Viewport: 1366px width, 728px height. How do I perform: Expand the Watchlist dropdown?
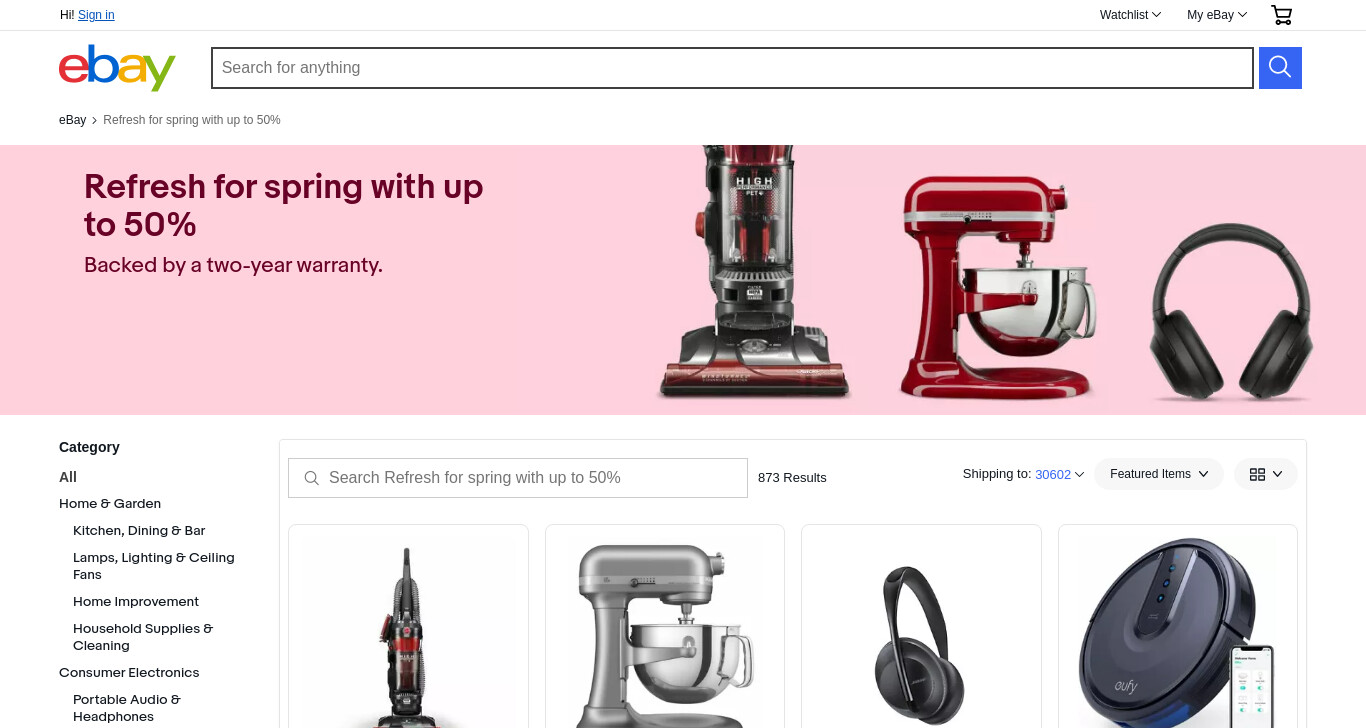pyautogui.click(x=1130, y=15)
